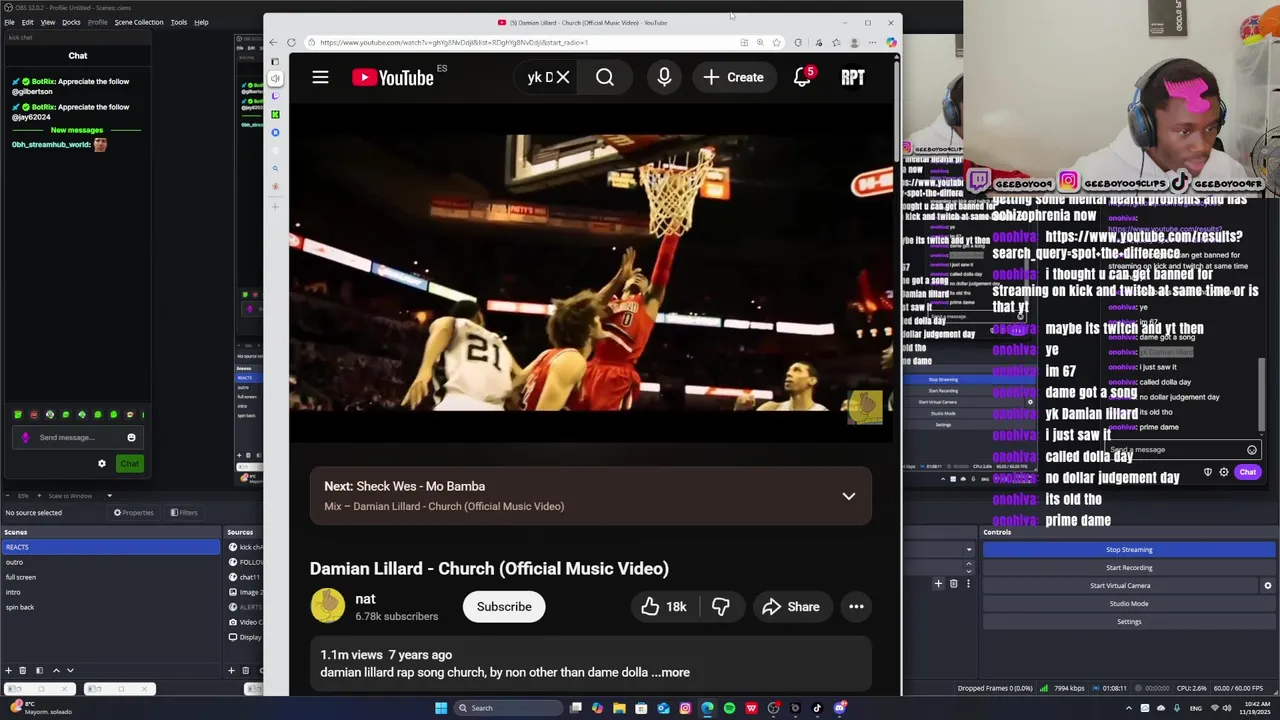
Task: Move scene down with arrow
Action: [70, 670]
